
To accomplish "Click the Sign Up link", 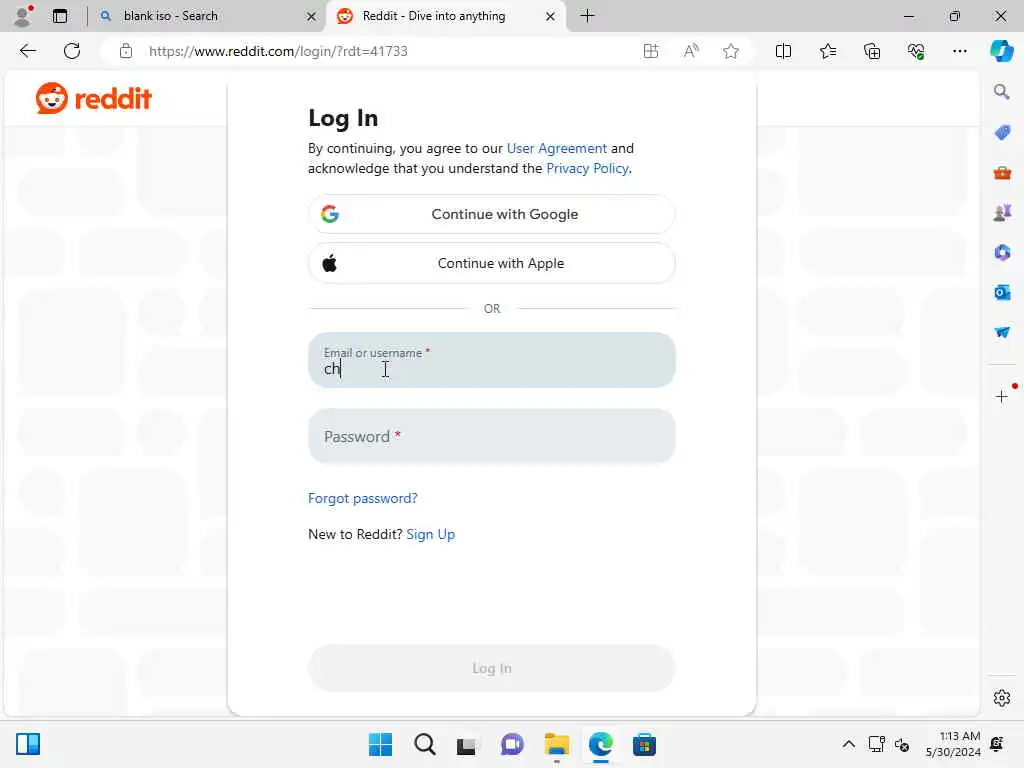I will [430, 534].
